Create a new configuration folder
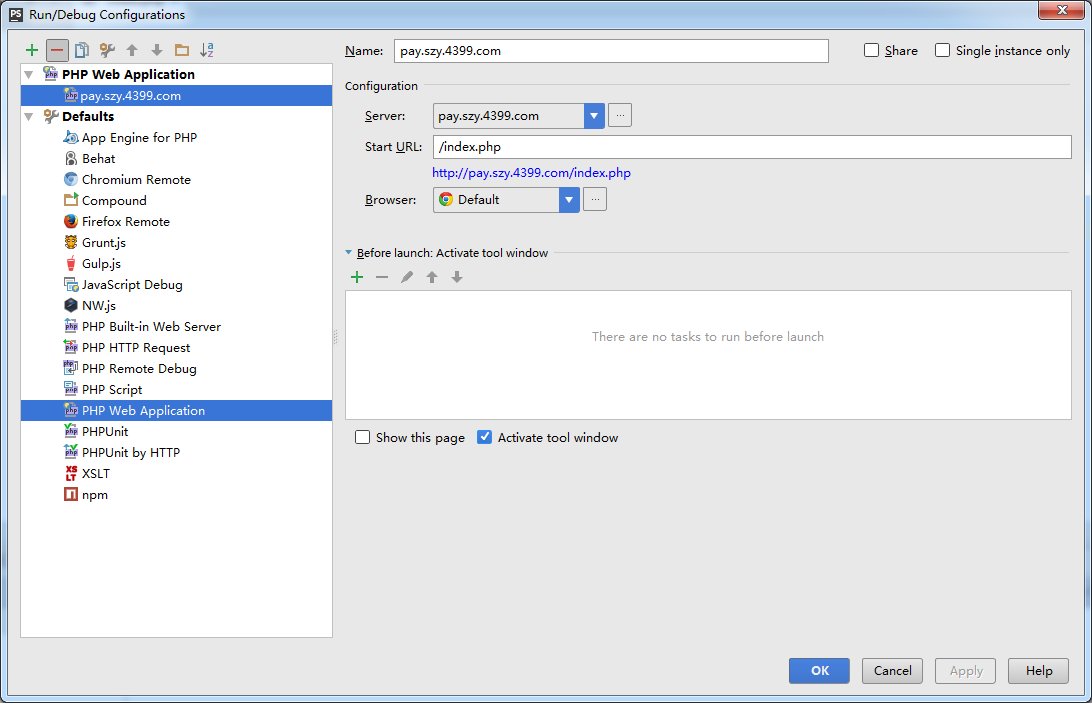The height and width of the screenshot is (703, 1092). tap(181, 50)
